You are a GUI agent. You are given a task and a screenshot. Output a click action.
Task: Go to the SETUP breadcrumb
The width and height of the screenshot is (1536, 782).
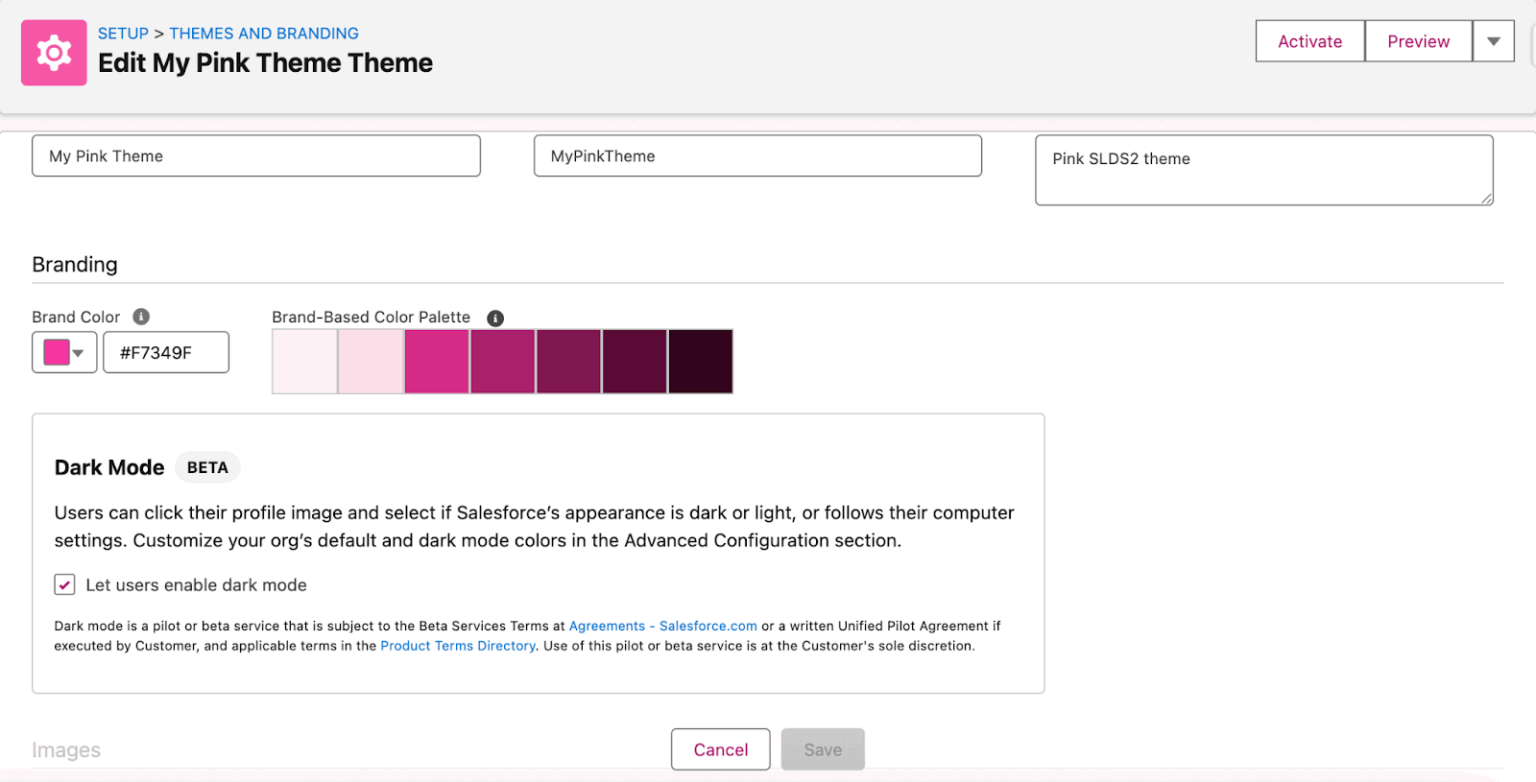pos(123,33)
